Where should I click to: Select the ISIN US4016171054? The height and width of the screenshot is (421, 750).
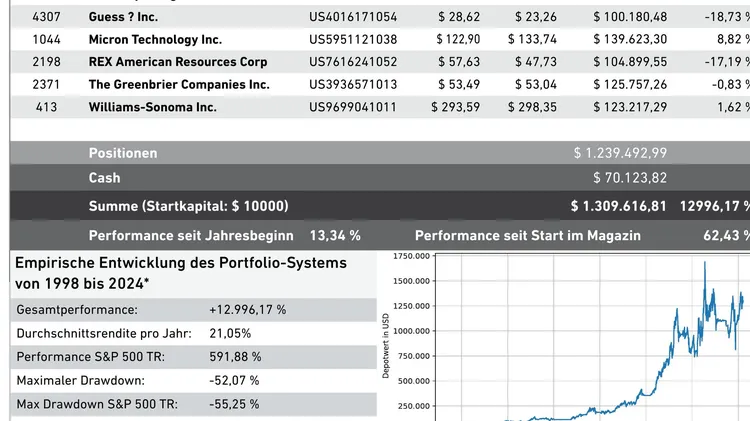[x=353, y=17]
